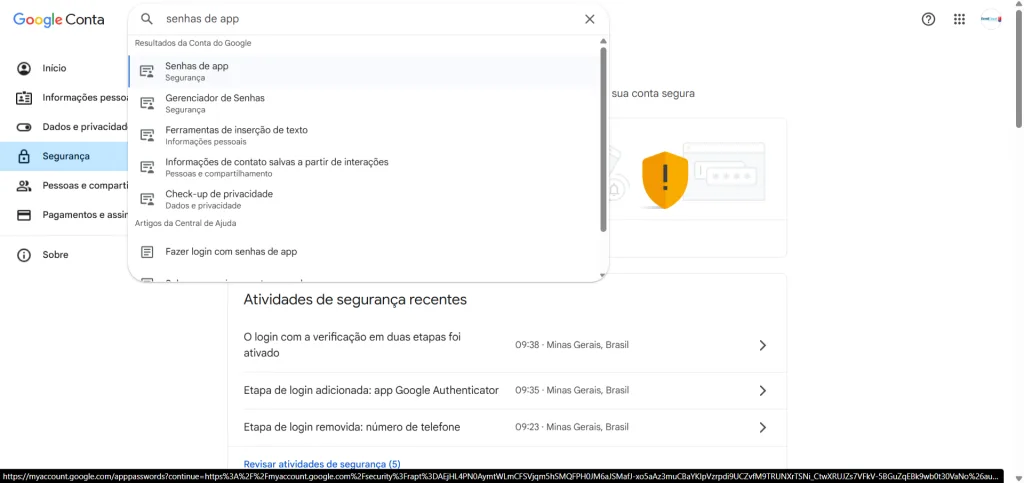Open the Sobre sidebar item

[x=64, y=255]
